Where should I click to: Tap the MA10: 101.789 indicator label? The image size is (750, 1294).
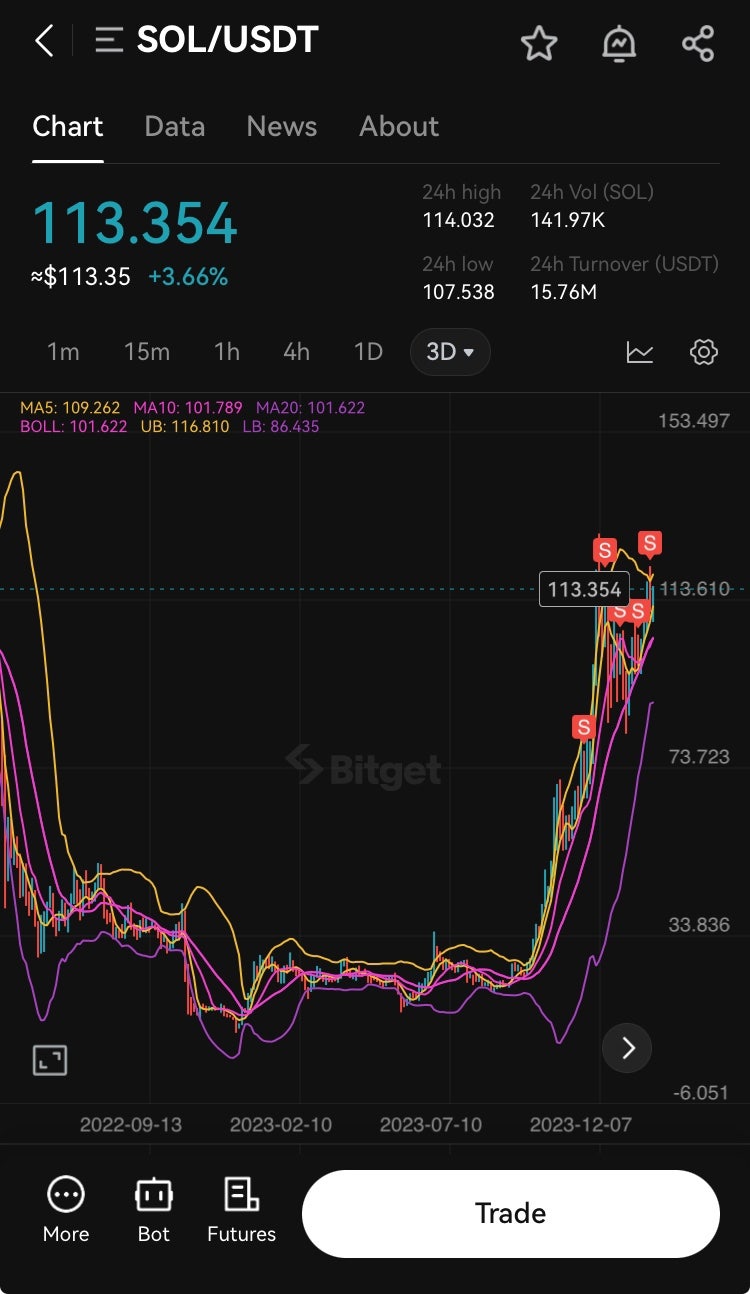pos(188,408)
